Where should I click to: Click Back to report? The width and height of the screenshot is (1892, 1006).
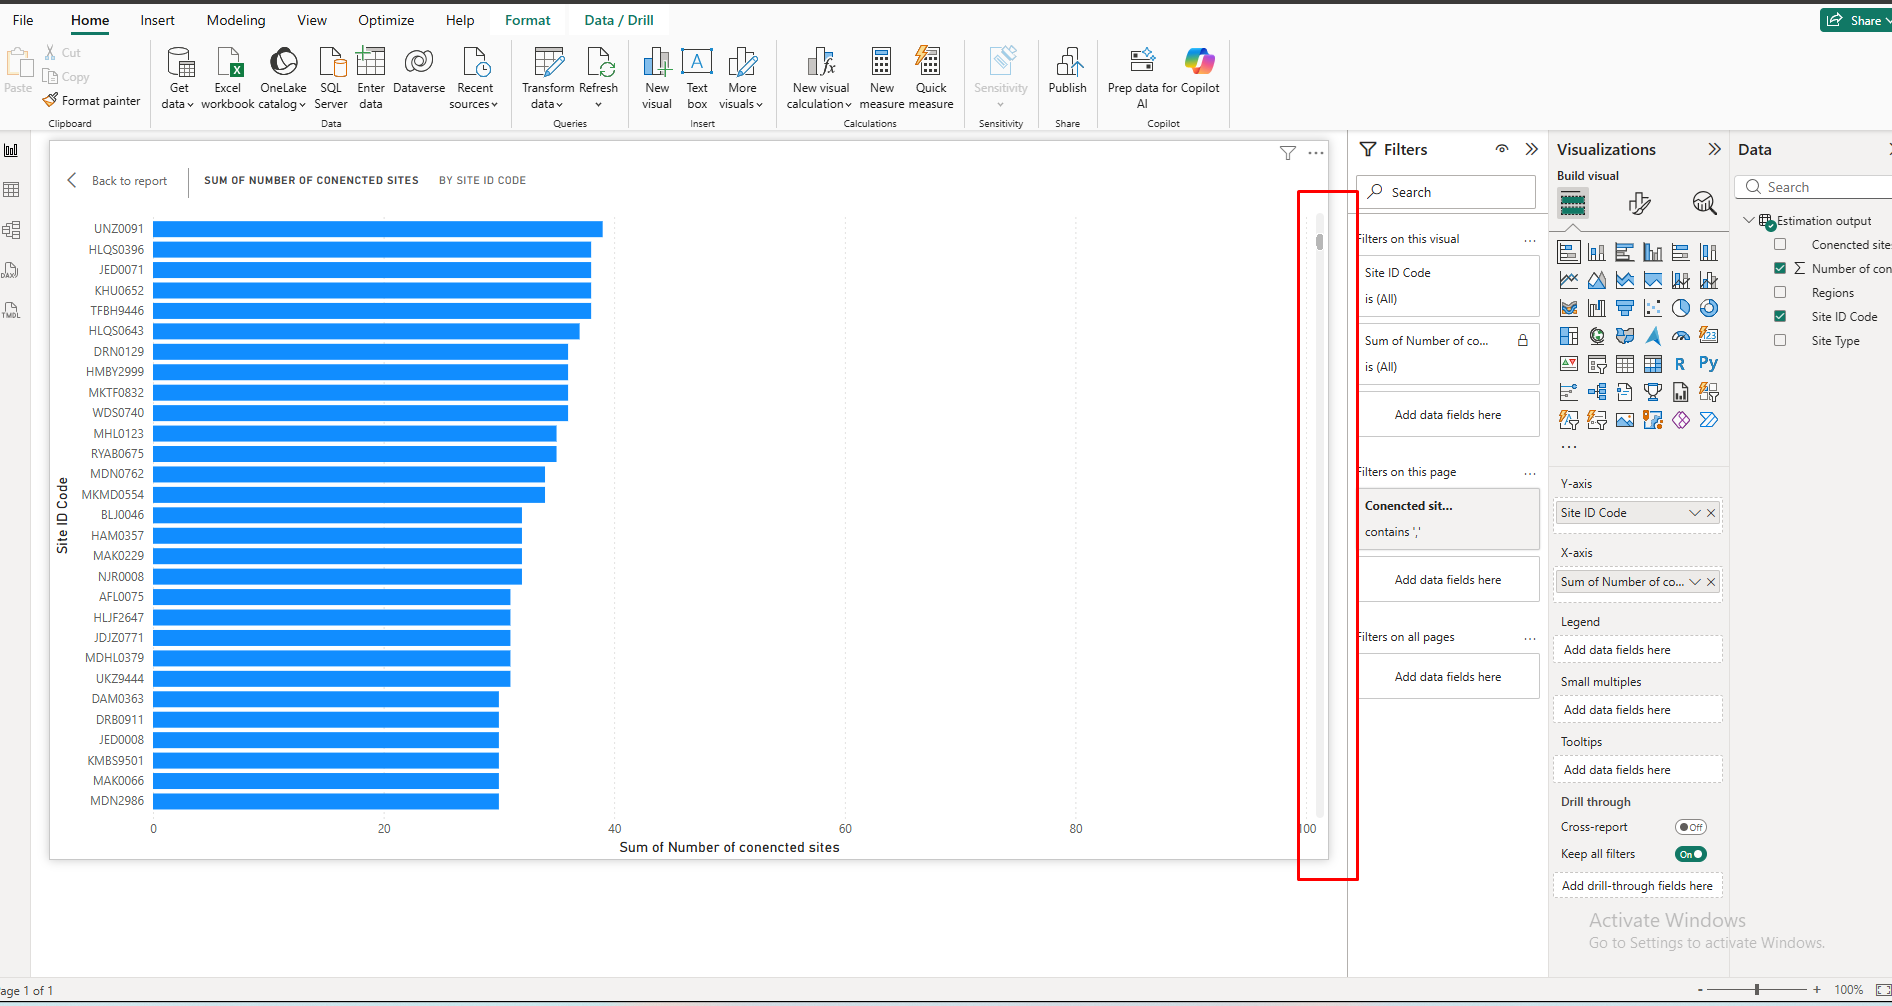tap(118, 181)
